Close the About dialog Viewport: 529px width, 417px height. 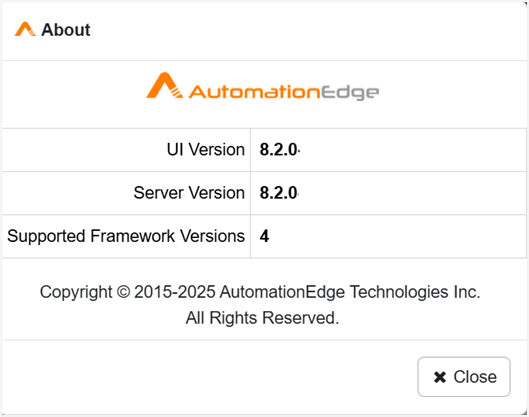tap(464, 377)
